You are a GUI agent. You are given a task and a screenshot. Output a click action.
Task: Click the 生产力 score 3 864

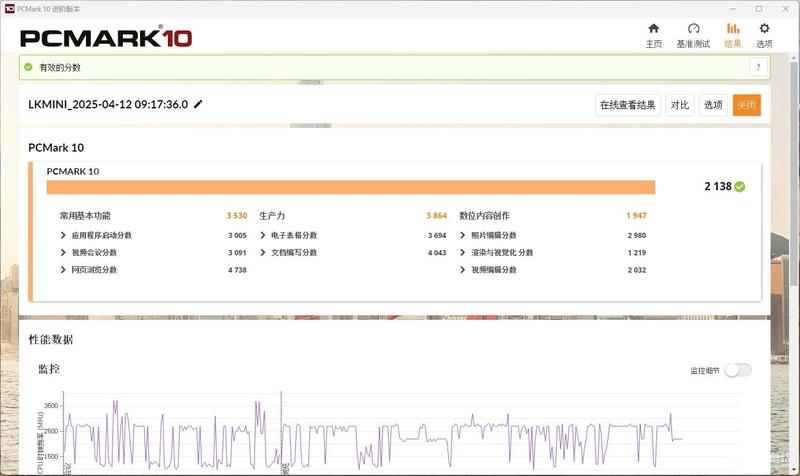pos(436,216)
